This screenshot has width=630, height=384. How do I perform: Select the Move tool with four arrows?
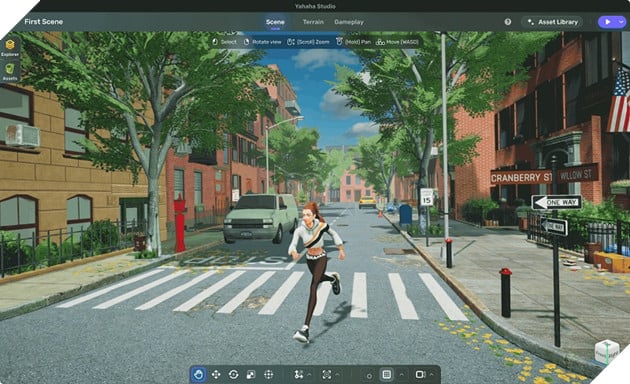216,374
